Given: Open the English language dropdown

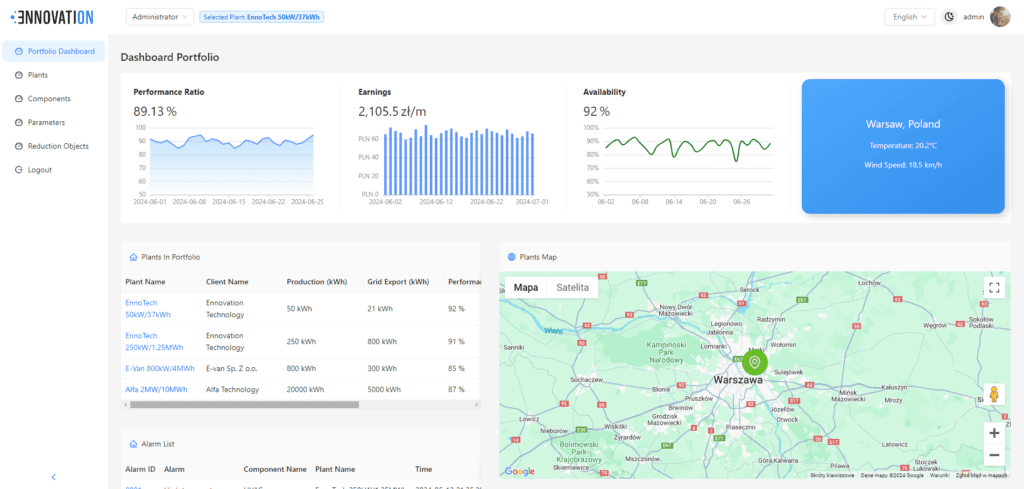Looking at the screenshot, I should click(909, 17).
